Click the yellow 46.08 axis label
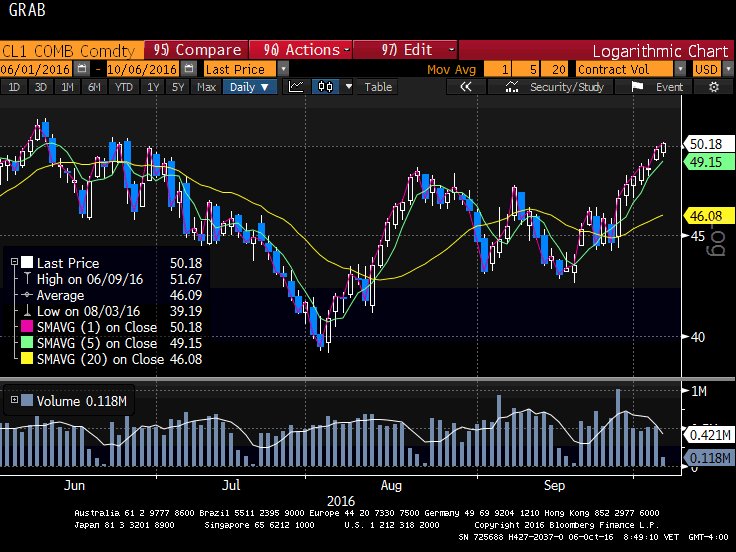736x552 pixels. coord(708,216)
